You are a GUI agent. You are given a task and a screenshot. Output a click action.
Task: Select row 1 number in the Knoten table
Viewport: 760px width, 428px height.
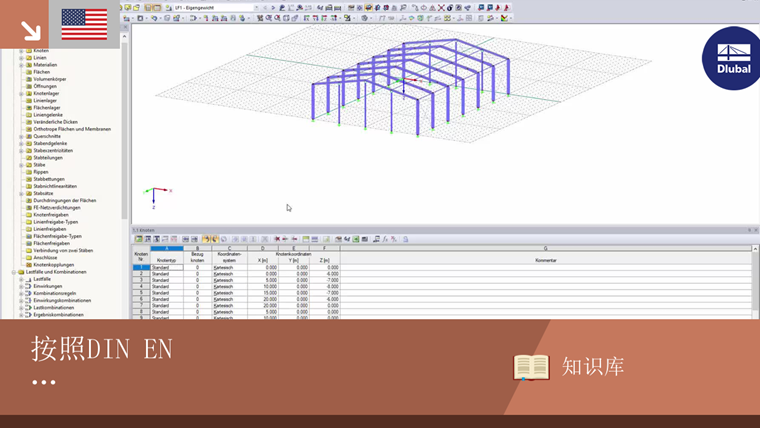[x=141, y=267]
